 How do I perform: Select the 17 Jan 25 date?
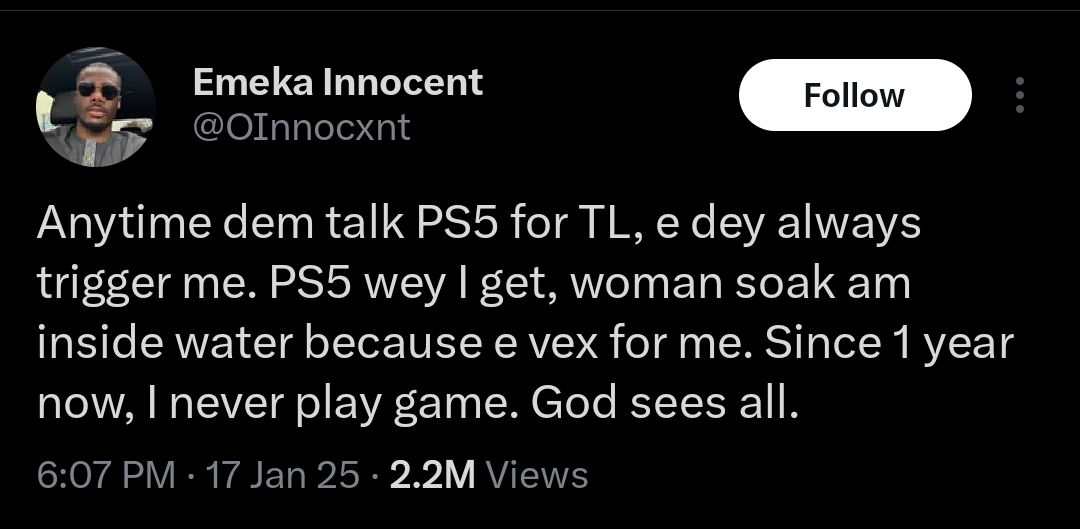point(278,475)
